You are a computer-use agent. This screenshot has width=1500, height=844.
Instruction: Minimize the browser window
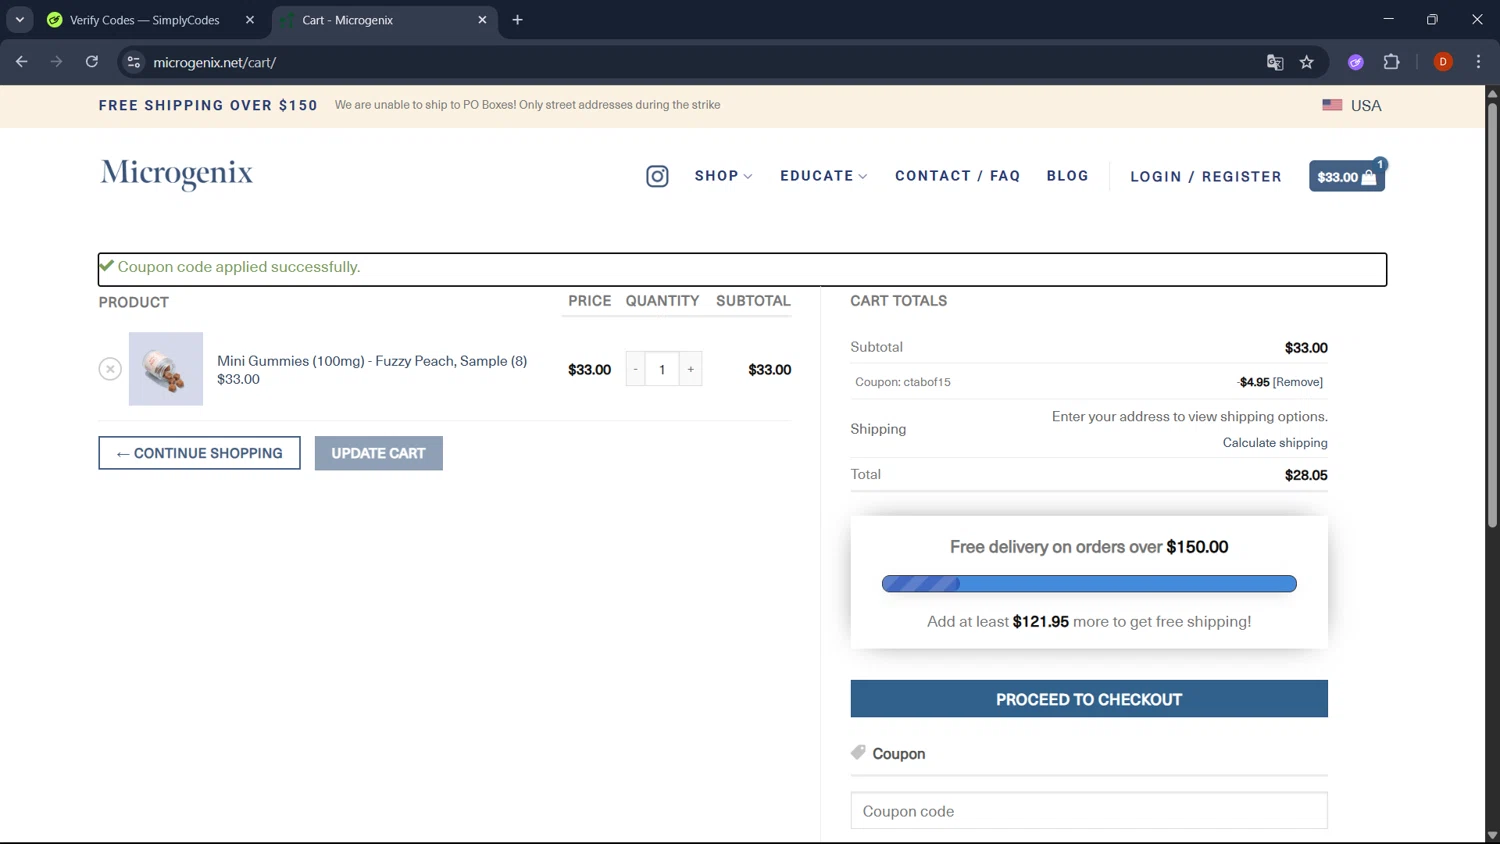1388,19
